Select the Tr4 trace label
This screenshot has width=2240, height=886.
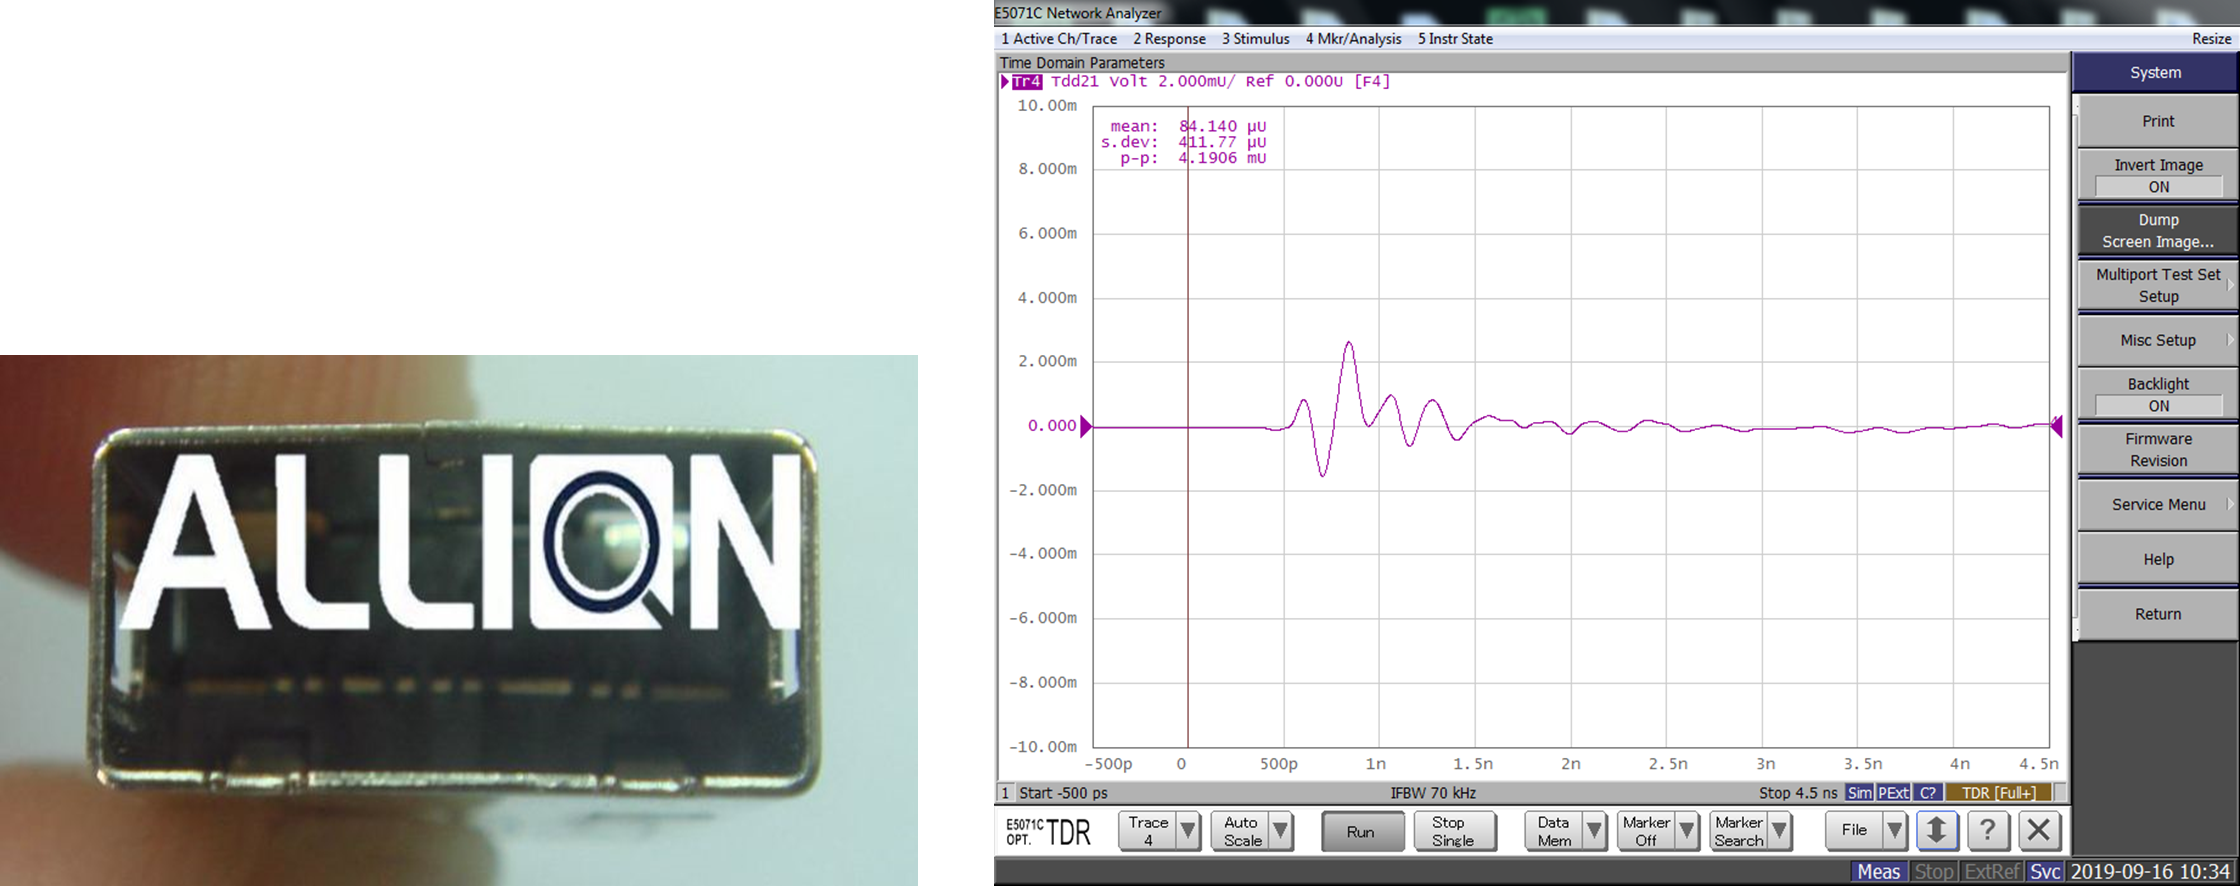1026,82
